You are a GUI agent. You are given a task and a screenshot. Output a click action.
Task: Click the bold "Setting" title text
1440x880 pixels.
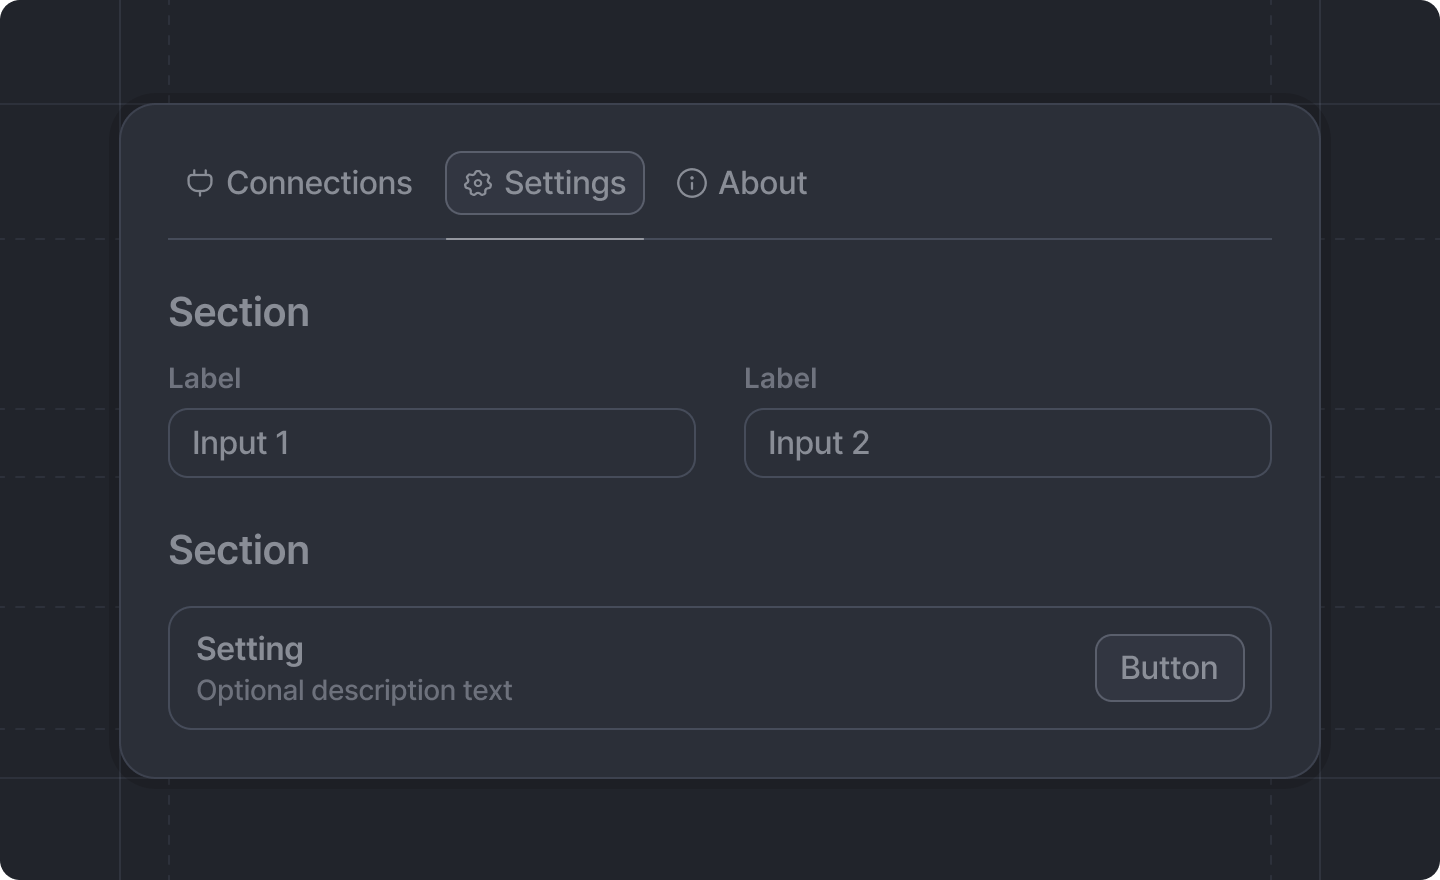coord(250,649)
